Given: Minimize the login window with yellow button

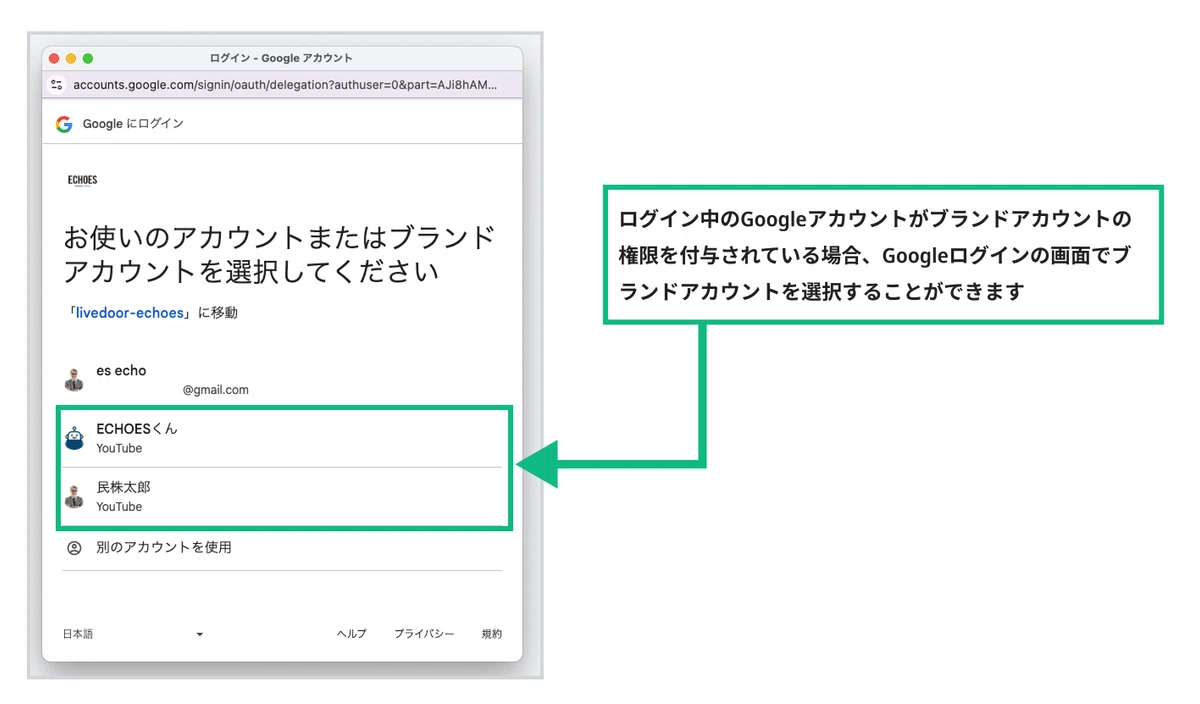Looking at the screenshot, I should [x=71, y=58].
